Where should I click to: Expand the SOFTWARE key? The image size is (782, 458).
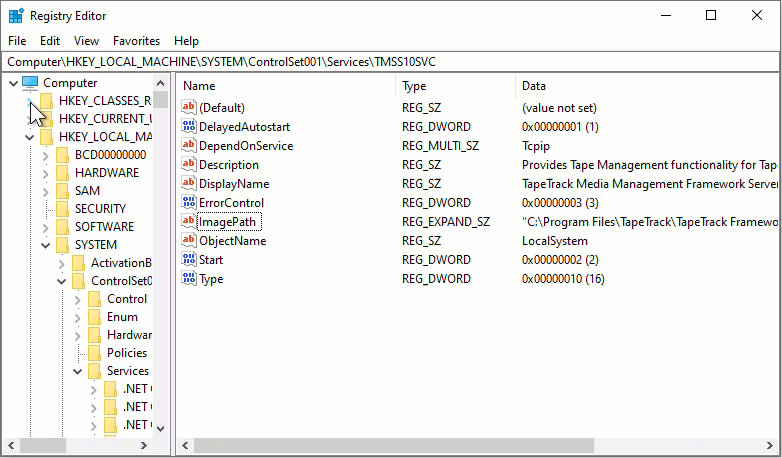[x=45, y=227]
